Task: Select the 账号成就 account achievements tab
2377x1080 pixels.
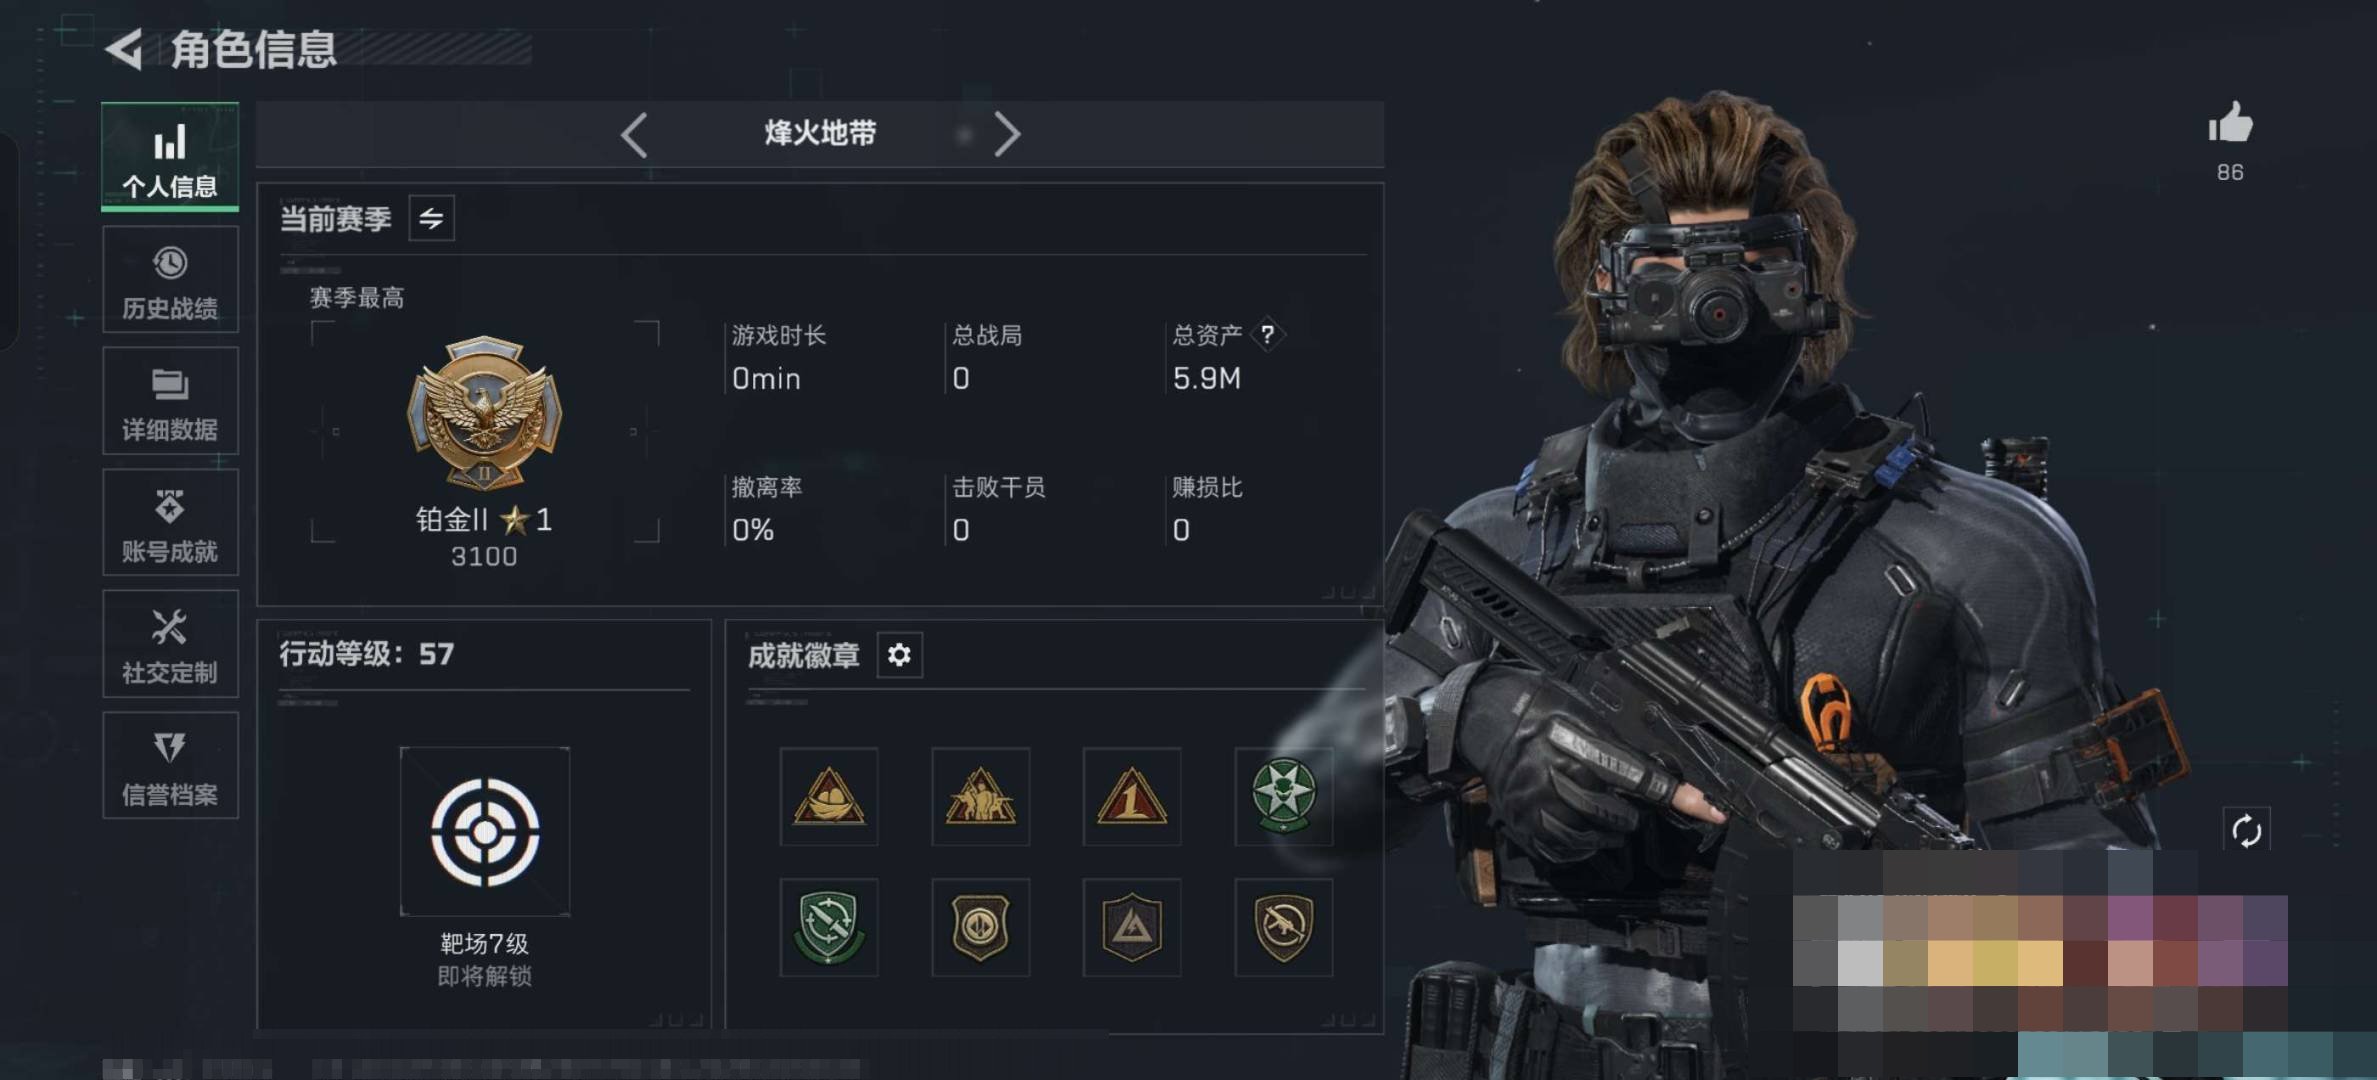Action: [x=170, y=522]
